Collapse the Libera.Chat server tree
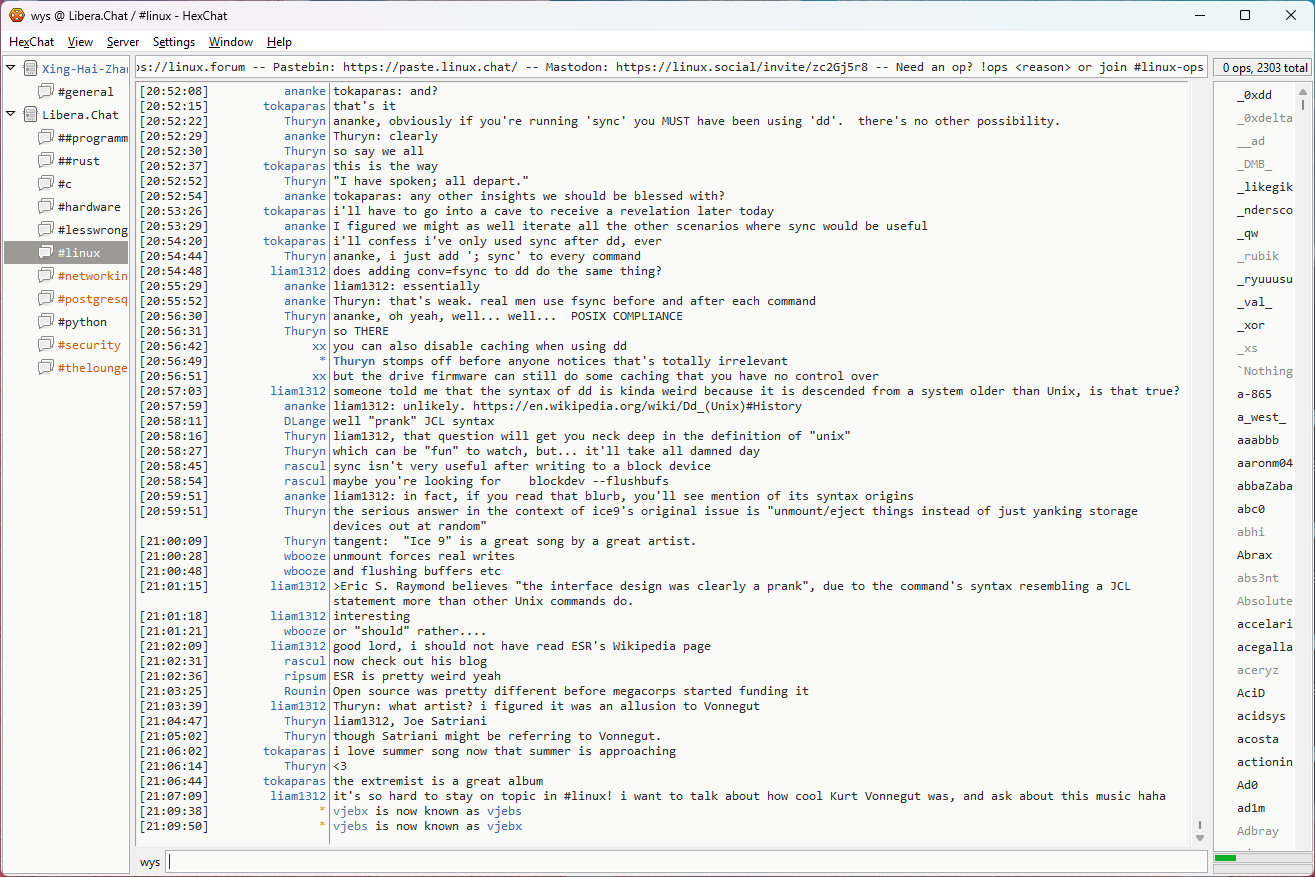The width and height of the screenshot is (1315, 877). 11,115
